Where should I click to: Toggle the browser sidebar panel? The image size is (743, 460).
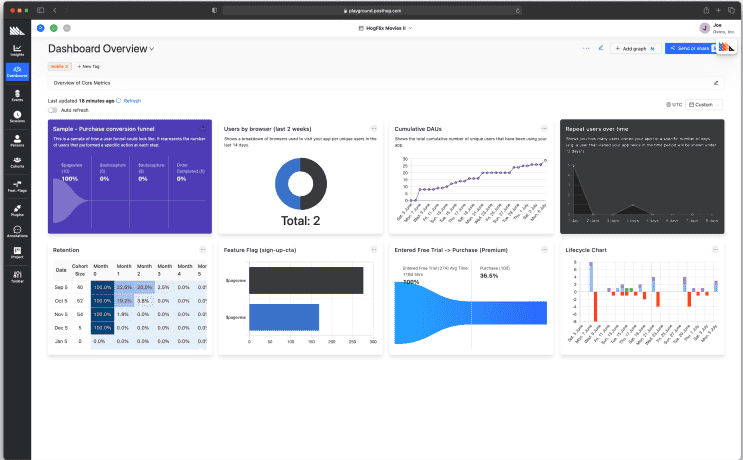pos(41,10)
